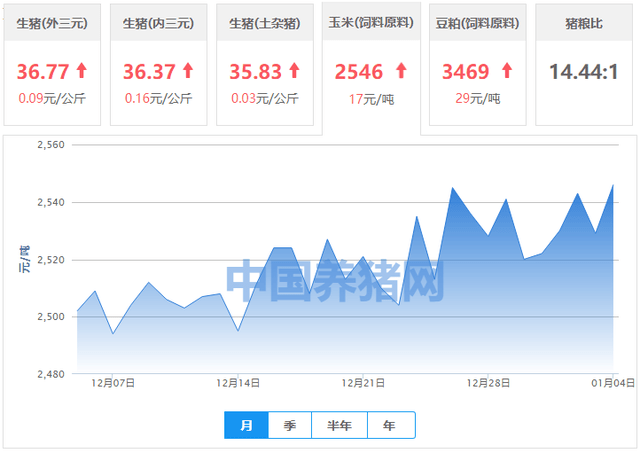Image resolution: width=640 pixels, height=453 pixels.
Task: Click the soybean meal price 3469
Action: coord(465,72)
